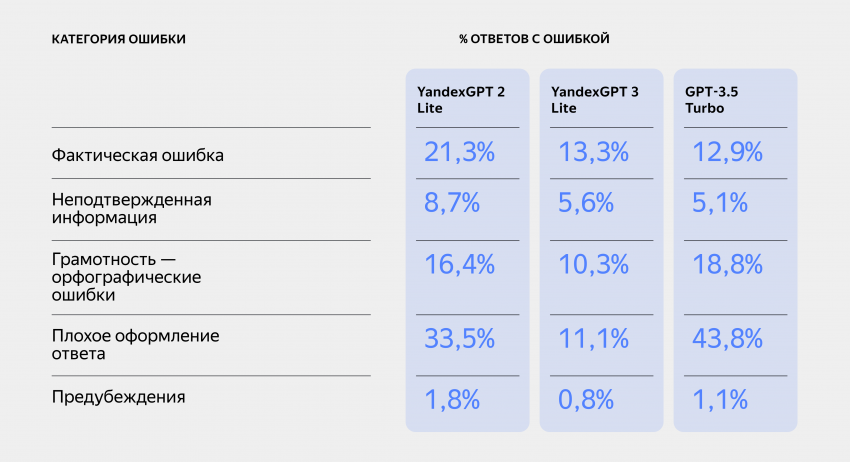Click the "Фактическая ошибка" row label
Viewport: 850px width, 462px height.
tap(138, 155)
